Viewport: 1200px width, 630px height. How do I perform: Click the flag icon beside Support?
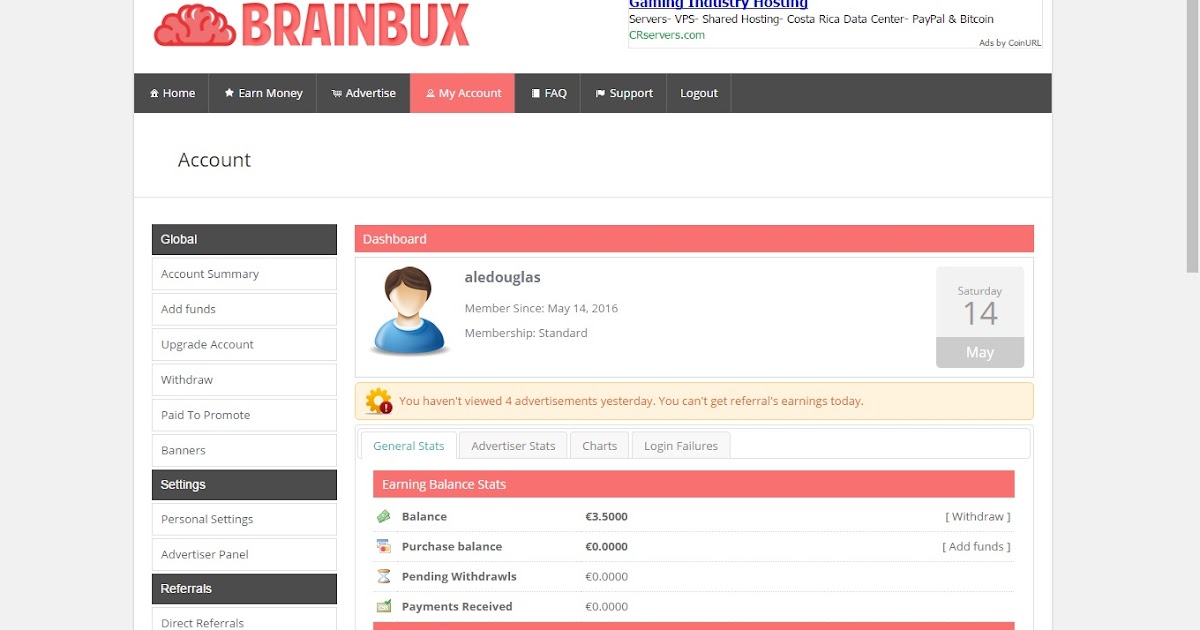[x=600, y=93]
